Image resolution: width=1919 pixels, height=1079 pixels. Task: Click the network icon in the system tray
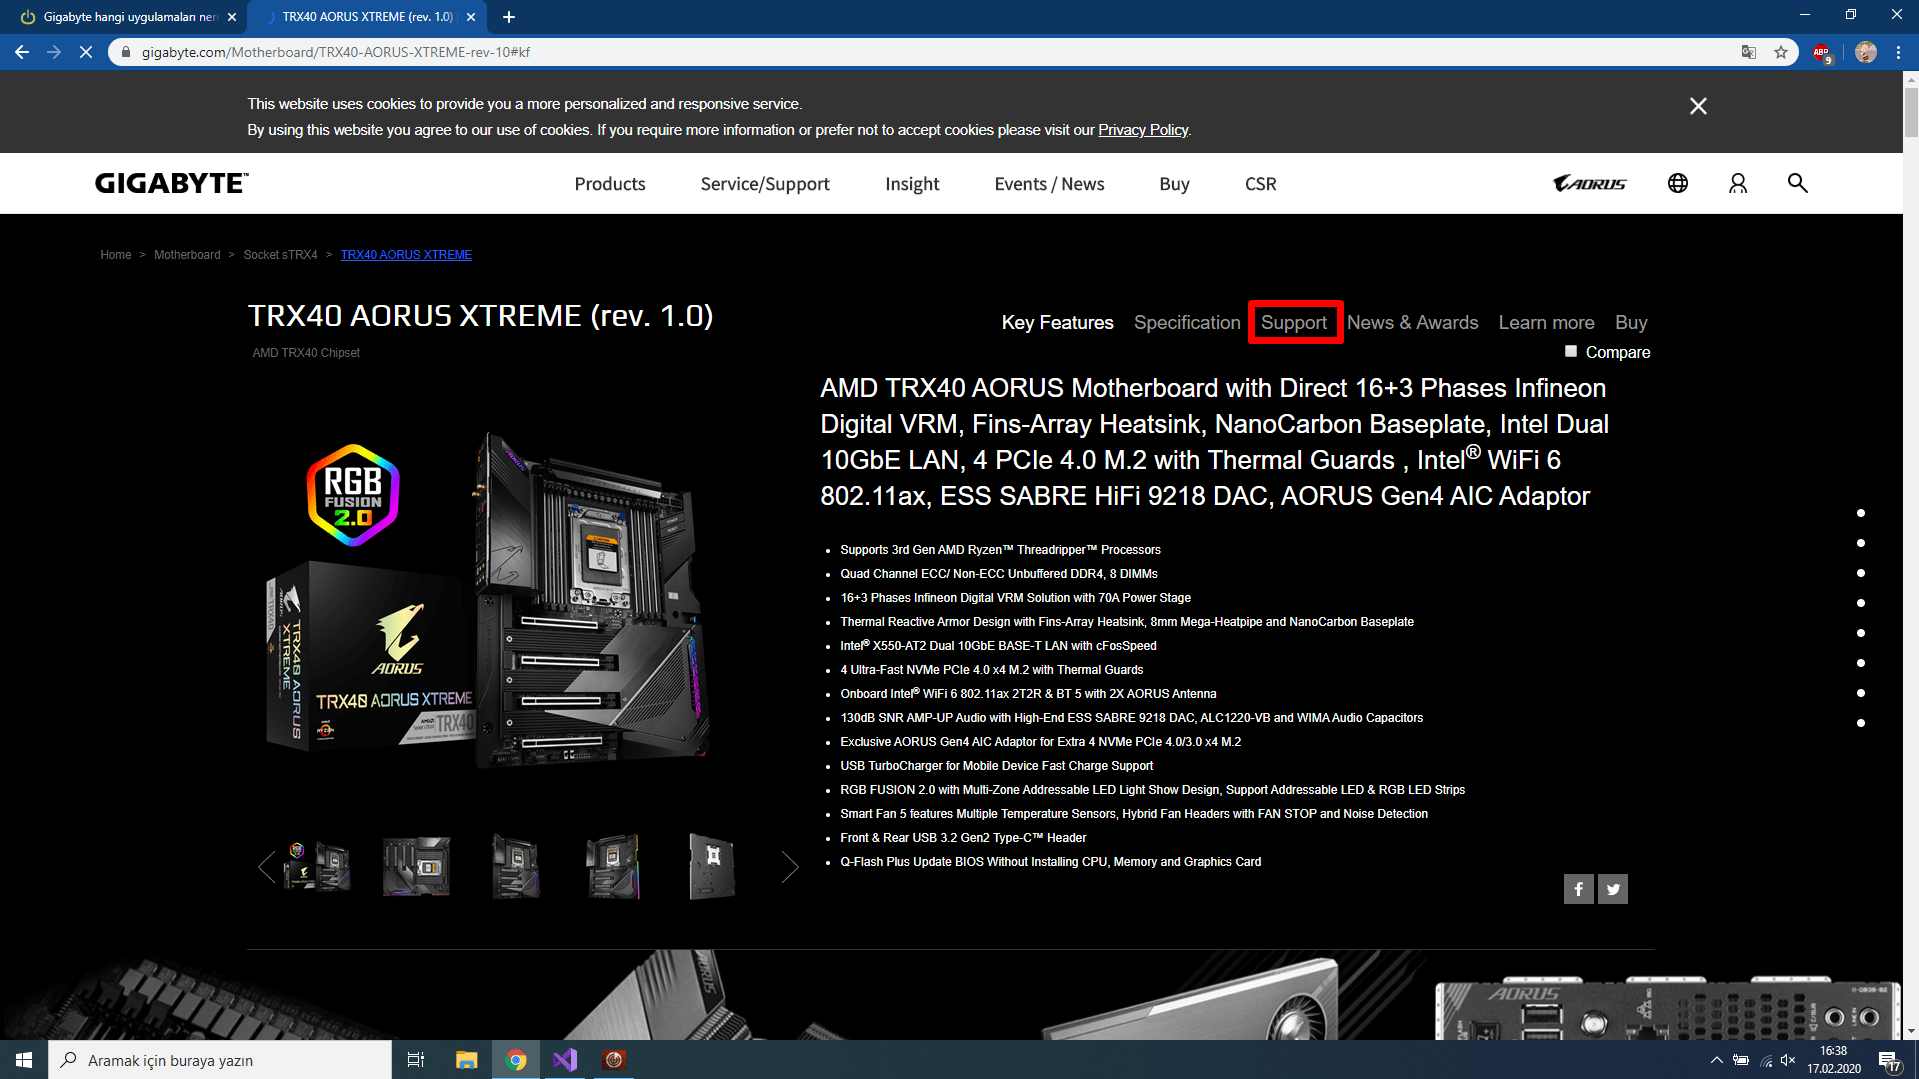click(x=1766, y=1060)
